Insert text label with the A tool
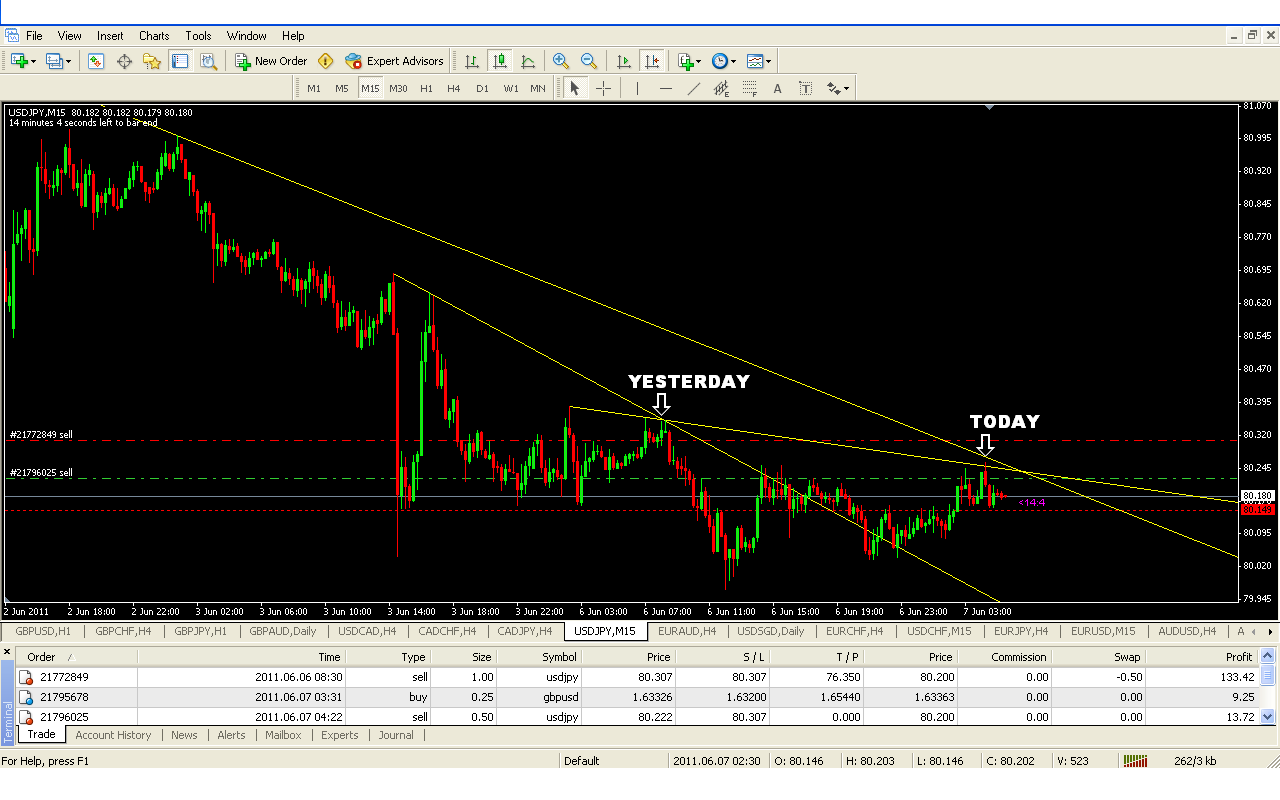 tap(778, 88)
